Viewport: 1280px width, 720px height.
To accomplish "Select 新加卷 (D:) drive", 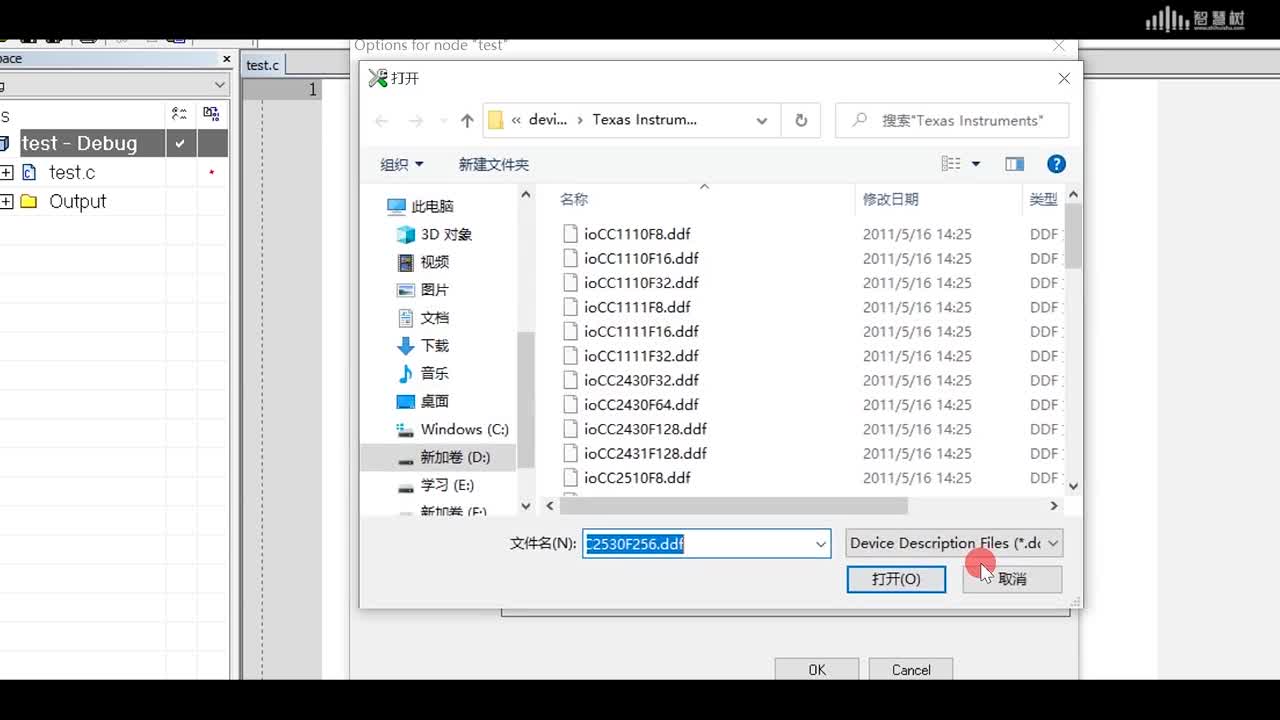I will [440, 457].
